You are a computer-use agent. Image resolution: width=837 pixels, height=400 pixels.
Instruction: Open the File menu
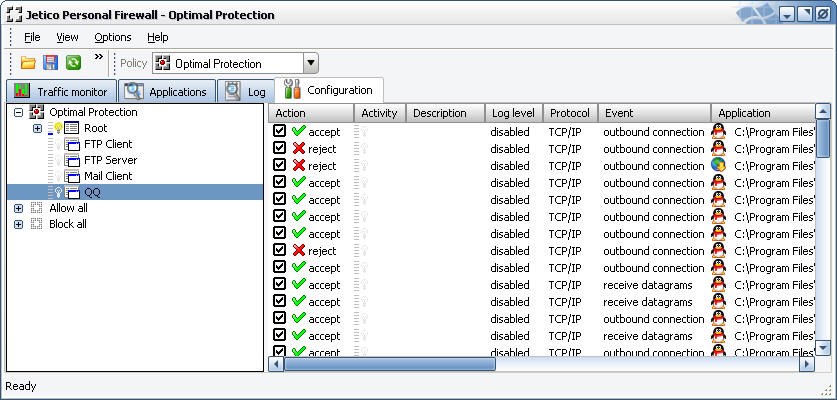(32, 37)
